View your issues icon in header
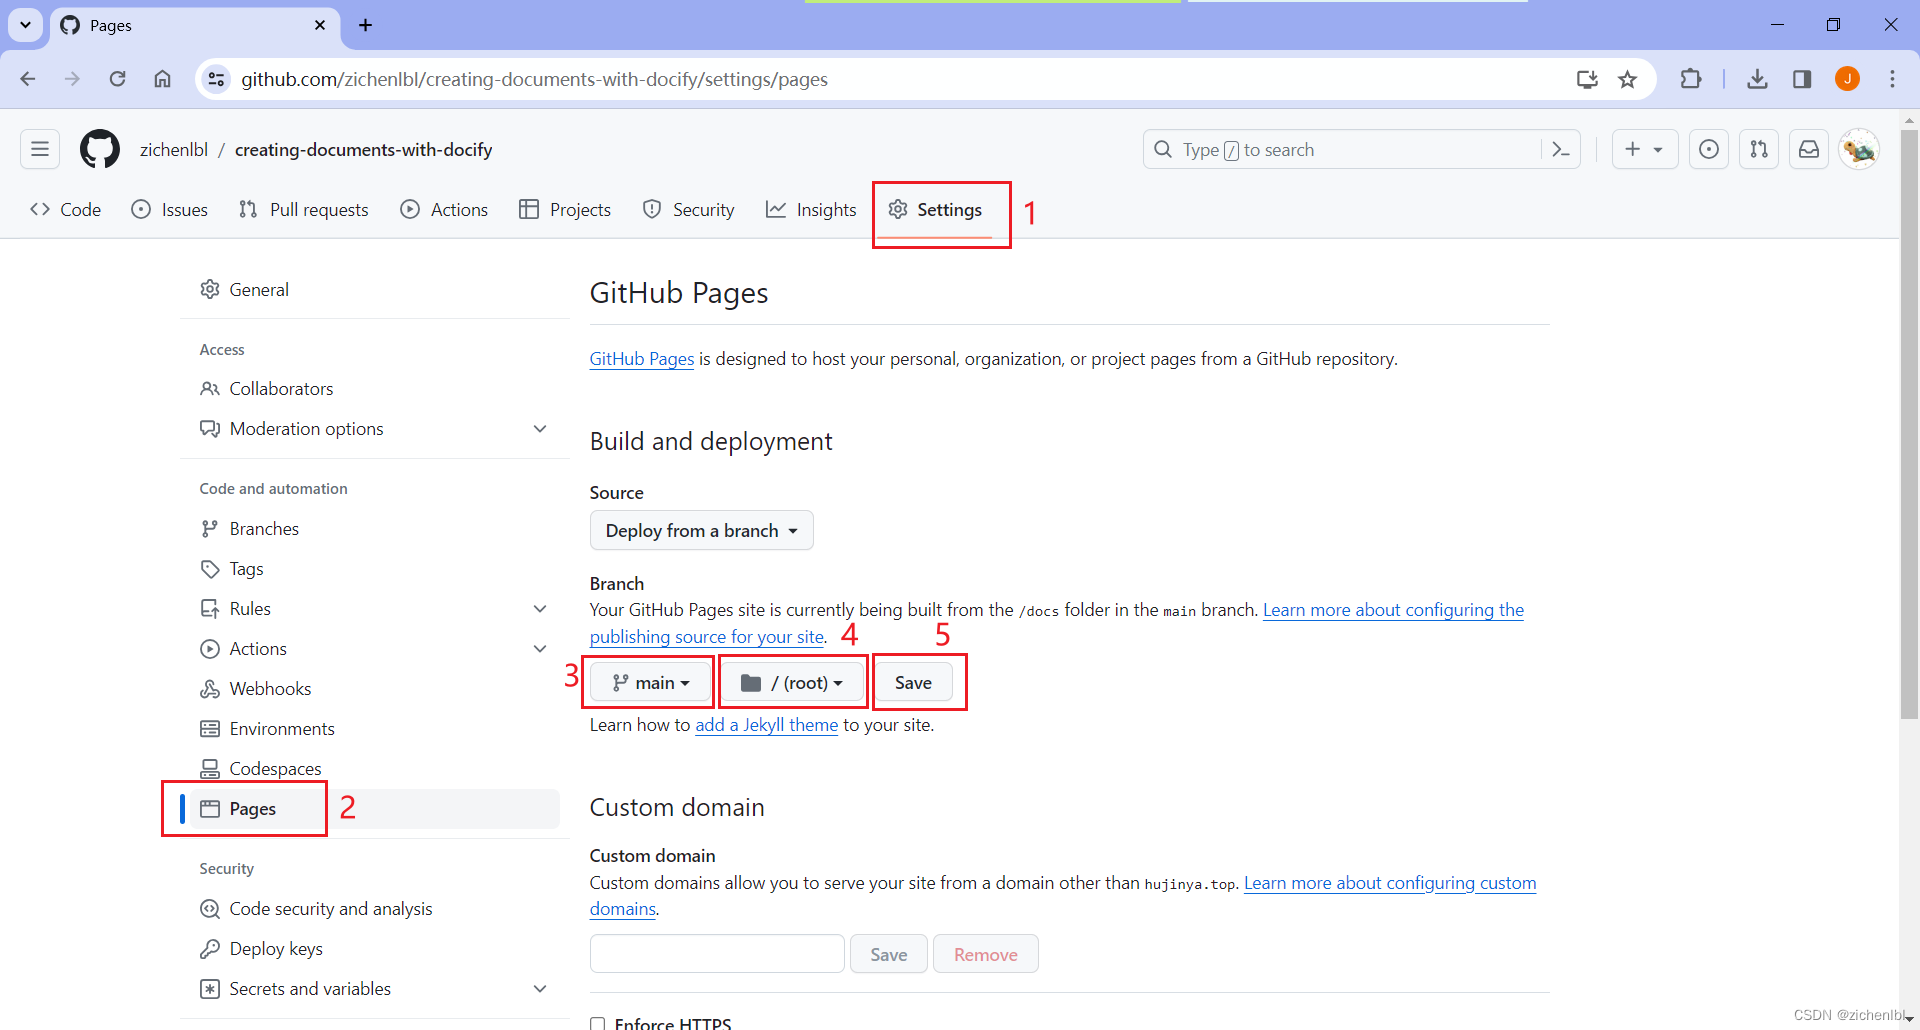Screen dimensions: 1920x1030 (x=1709, y=150)
